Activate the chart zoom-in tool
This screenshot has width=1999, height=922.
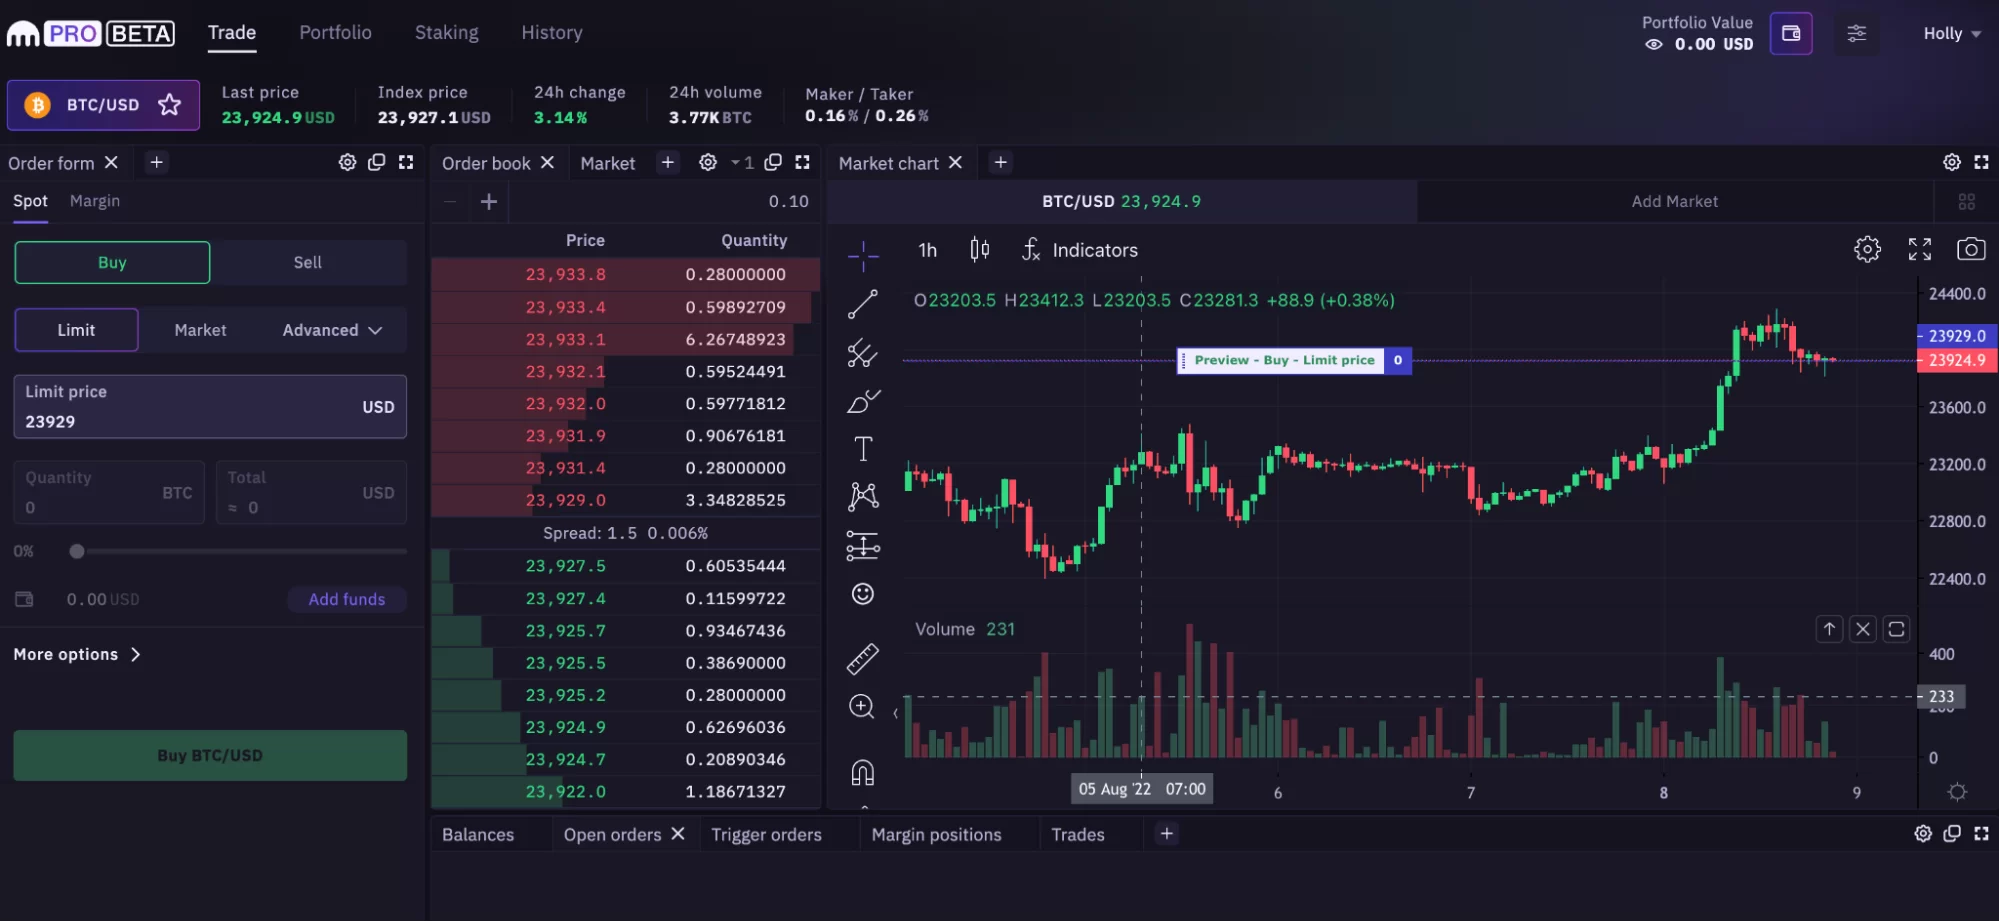(x=862, y=707)
